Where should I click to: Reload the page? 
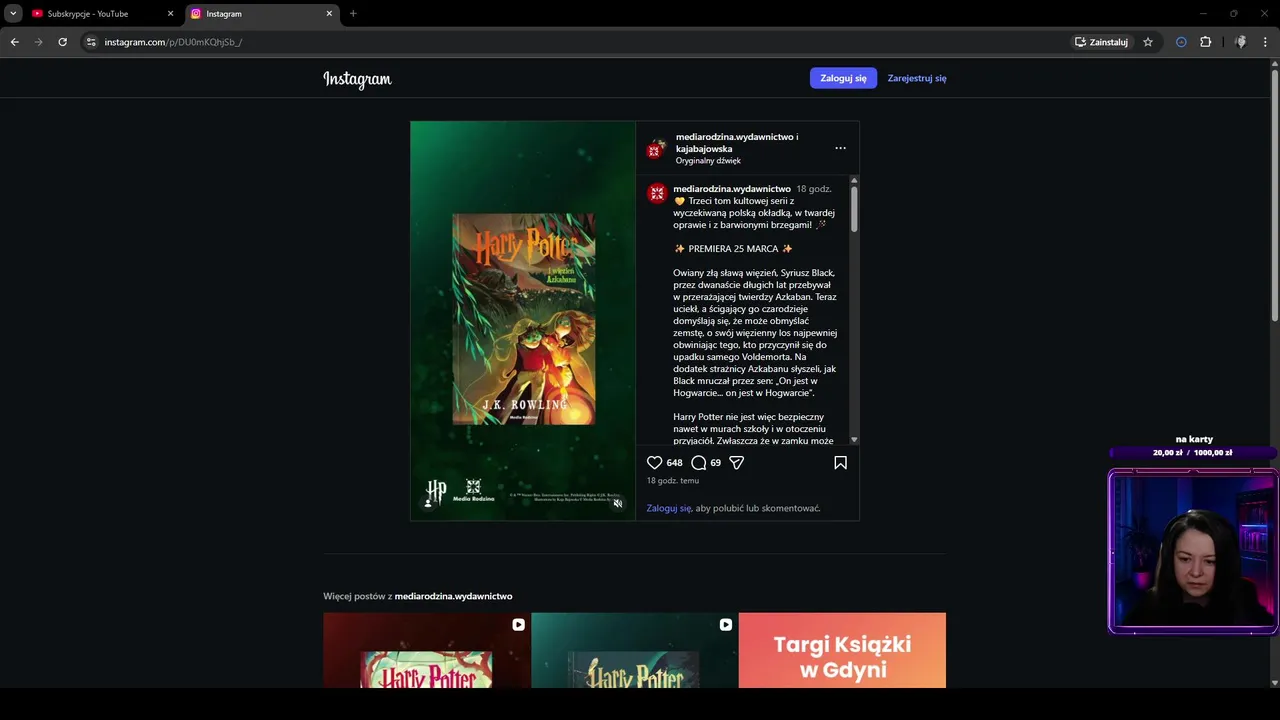[62, 42]
